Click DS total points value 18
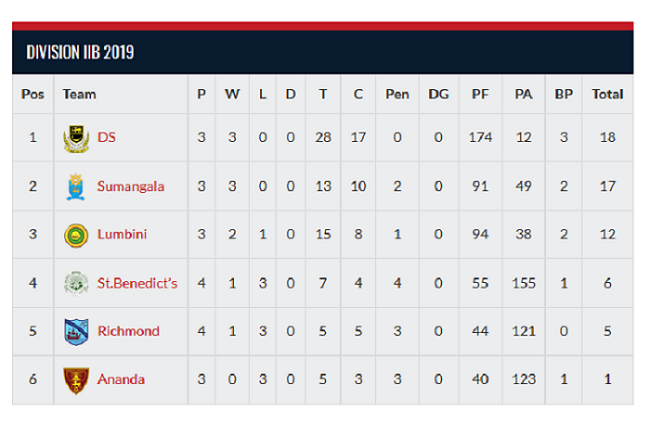The width and height of the screenshot is (650, 423). (x=607, y=137)
